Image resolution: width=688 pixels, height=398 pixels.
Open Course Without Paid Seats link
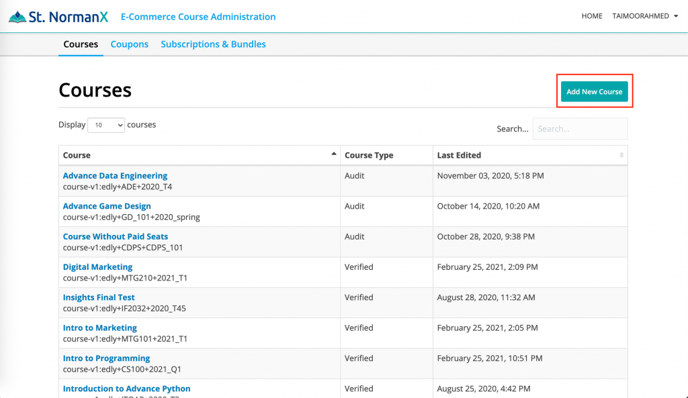(x=115, y=236)
